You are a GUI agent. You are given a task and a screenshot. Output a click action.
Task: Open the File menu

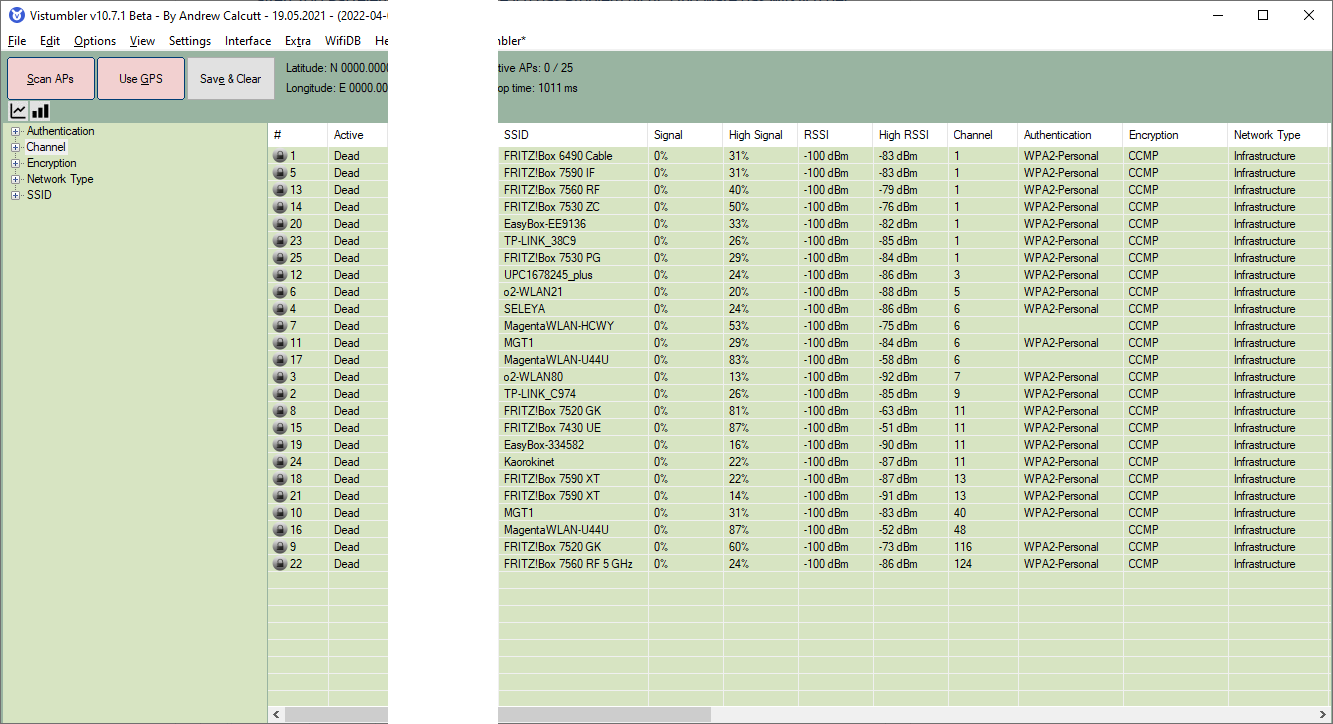click(x=17, y=41)
